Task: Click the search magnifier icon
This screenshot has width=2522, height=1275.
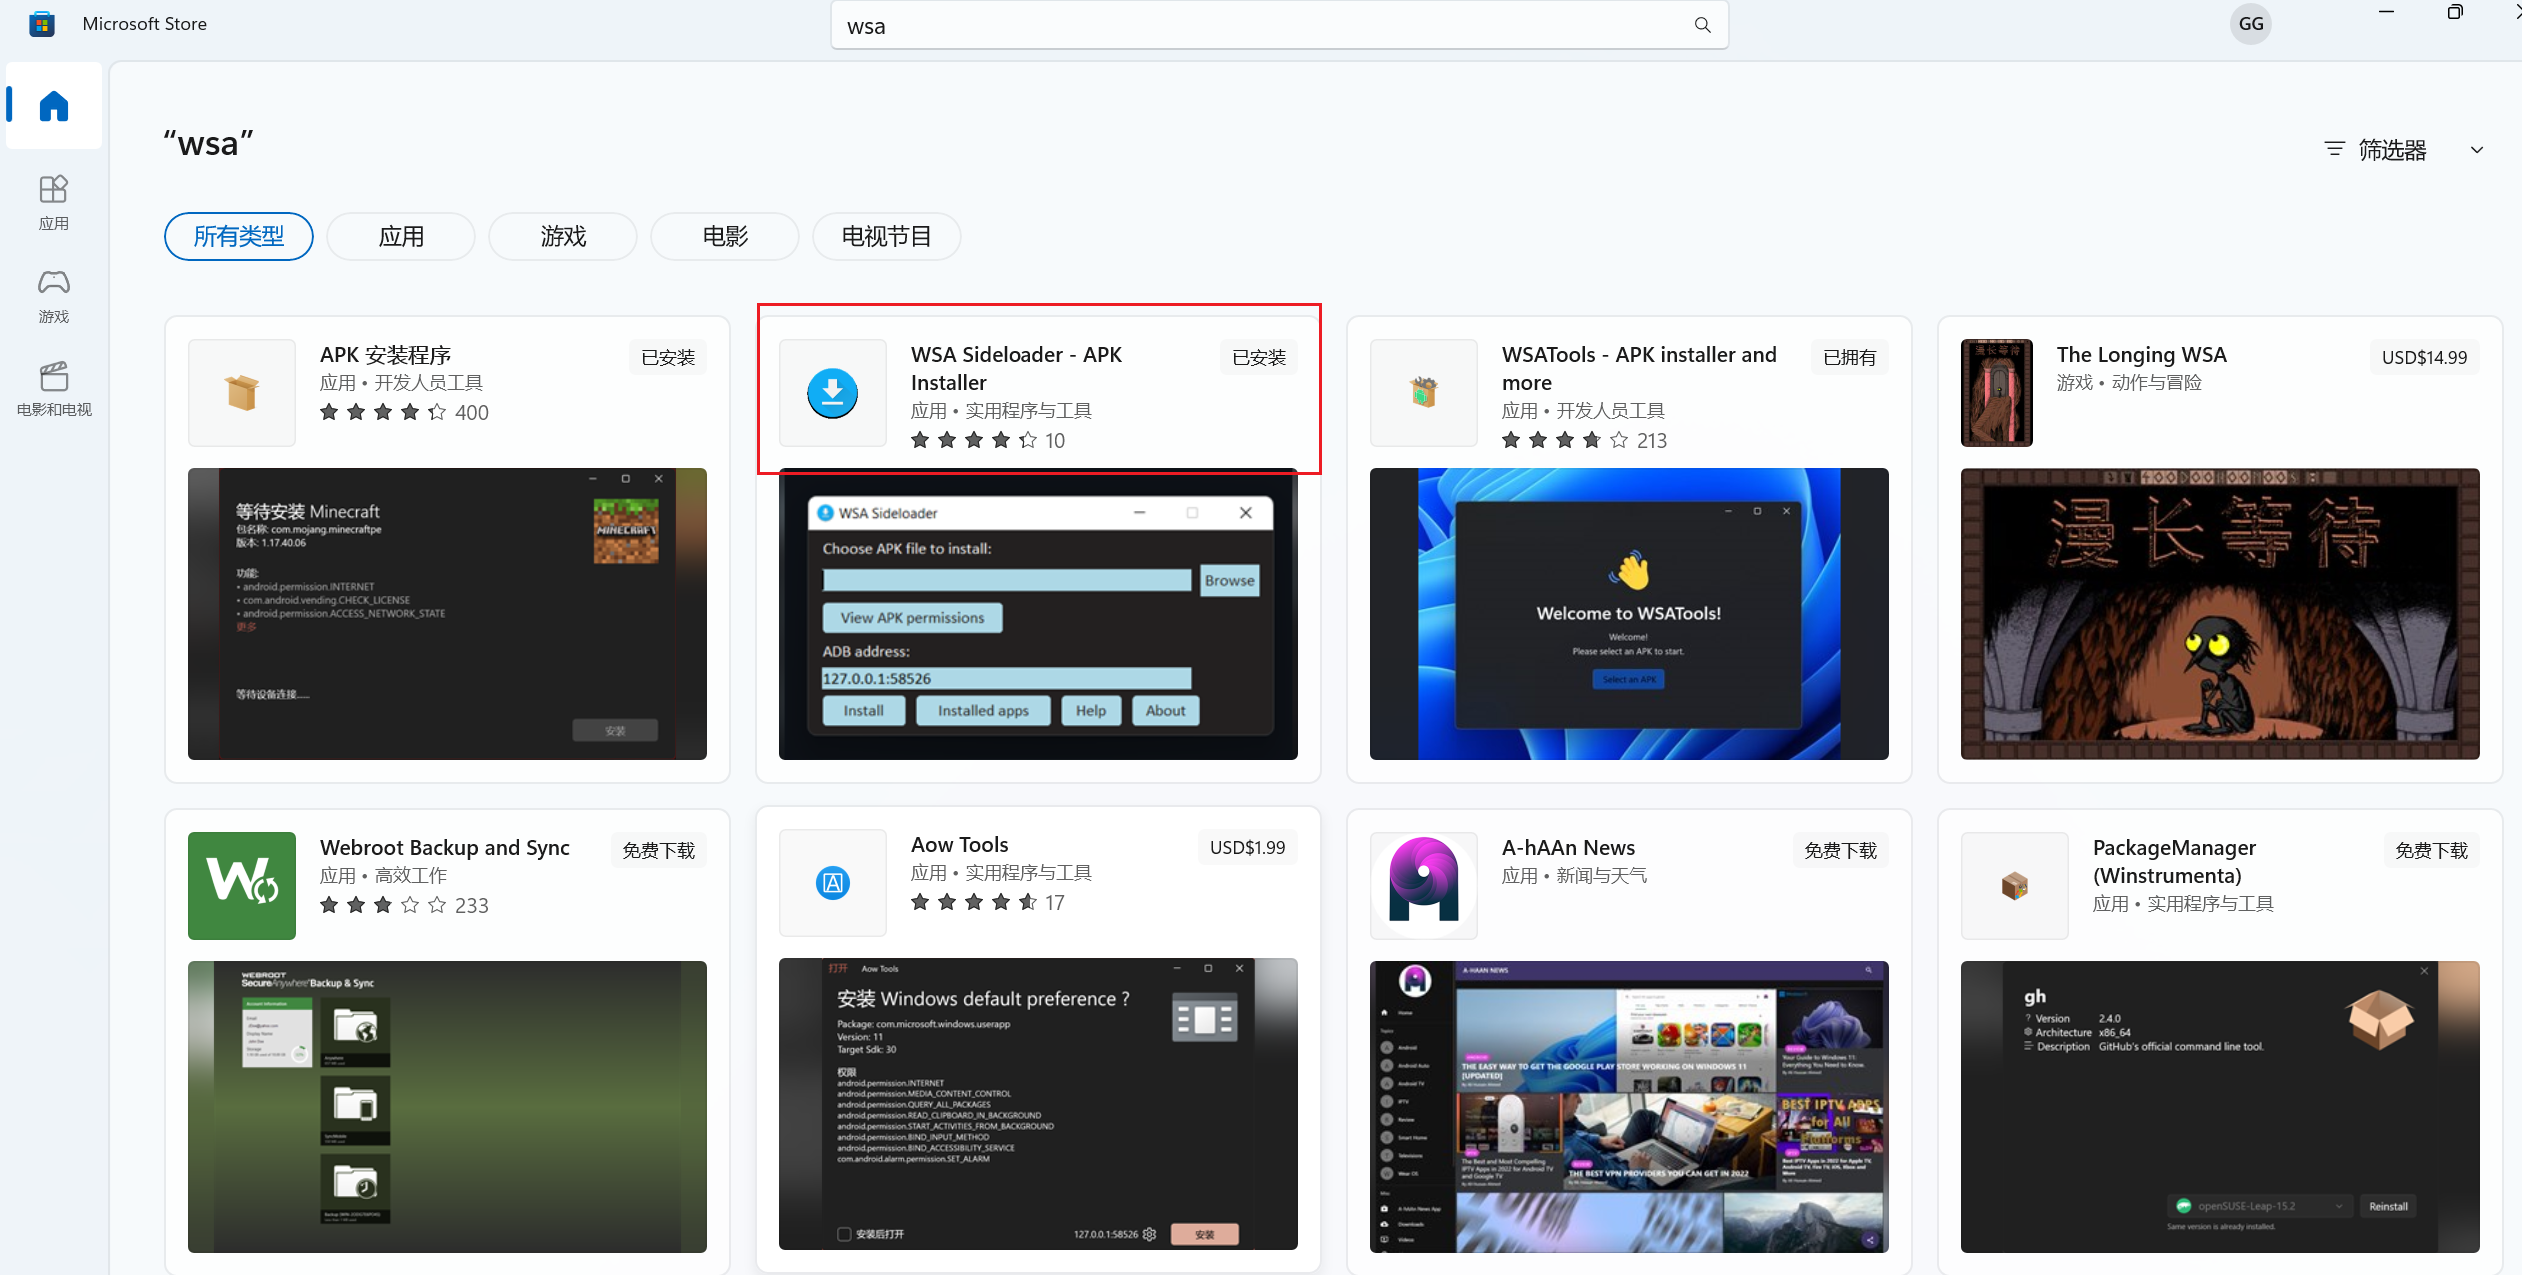Action: click(x=1702, y=24)
